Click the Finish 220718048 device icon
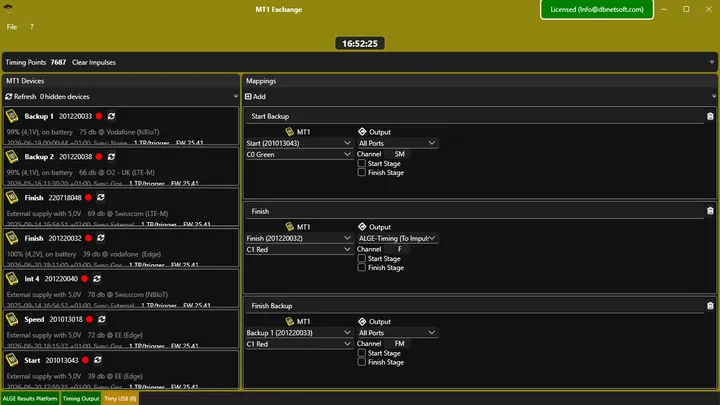The width and height of the screenshot is (720, 405). (12, 197)
